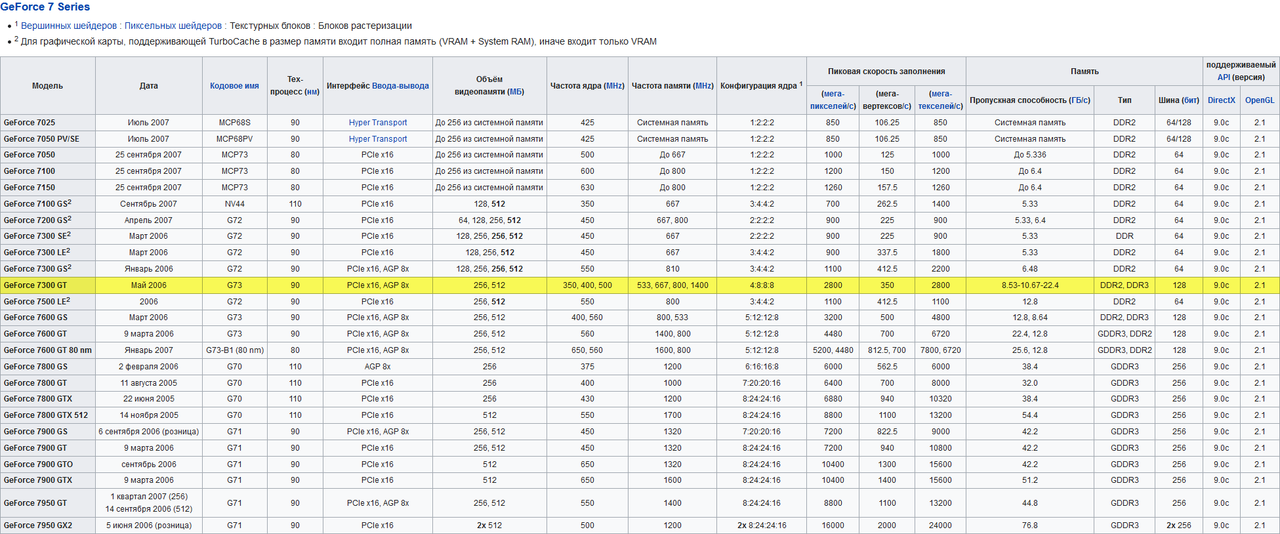This screenshot has width=1280, height=534.
Task: Select the NV44 code name cell
Action: (234, 203)
